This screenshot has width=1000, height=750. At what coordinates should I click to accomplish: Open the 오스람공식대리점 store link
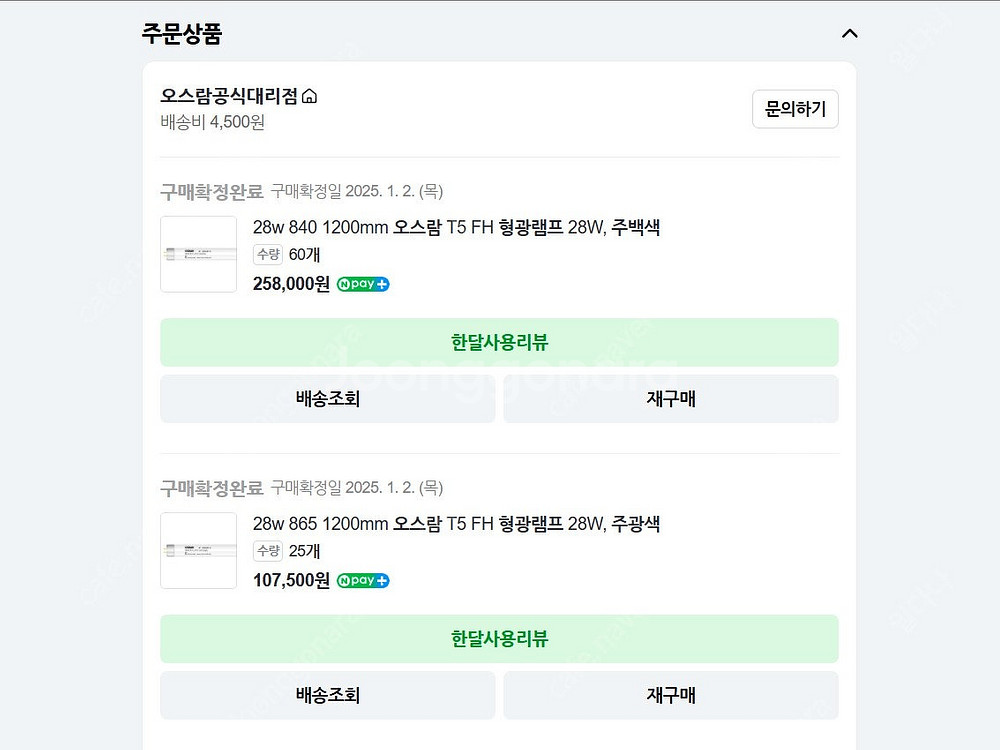[229, 96]
